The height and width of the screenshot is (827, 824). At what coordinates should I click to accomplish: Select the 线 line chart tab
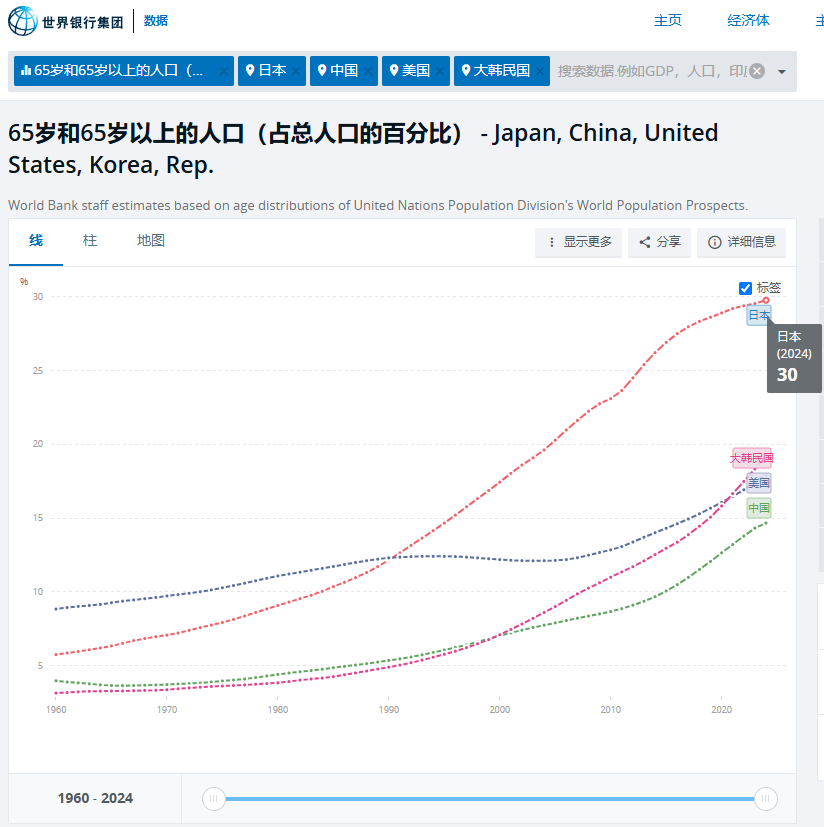(x=36, y=241)
